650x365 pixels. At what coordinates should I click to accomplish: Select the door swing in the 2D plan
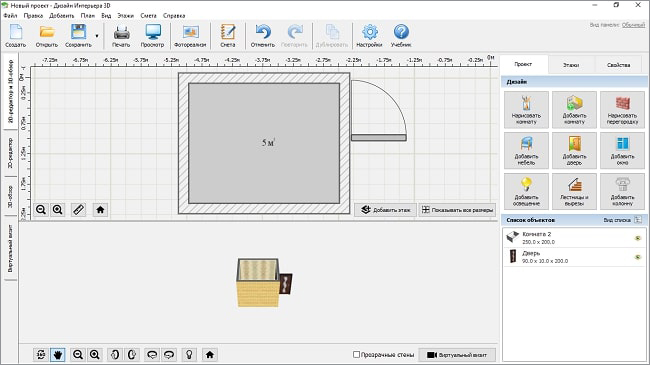[378, 110]
